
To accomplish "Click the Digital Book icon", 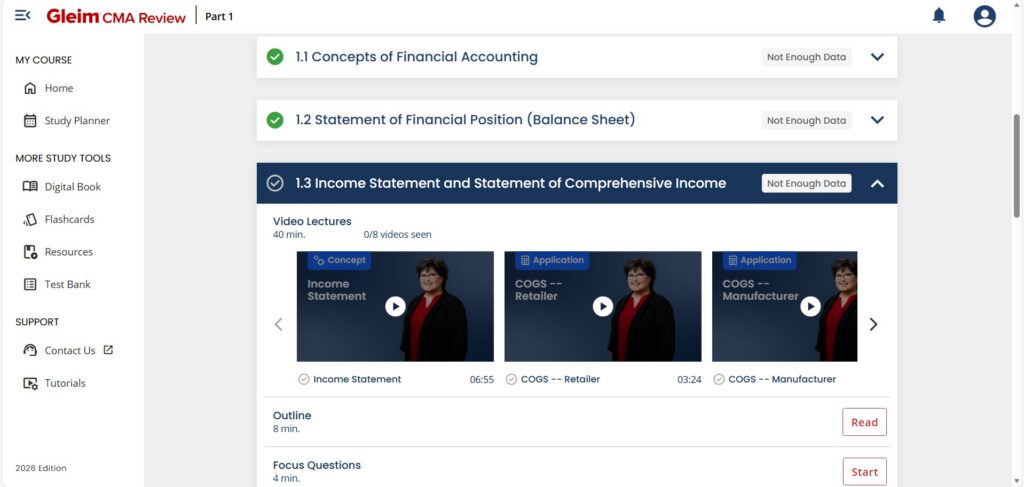I will (30, 187).
